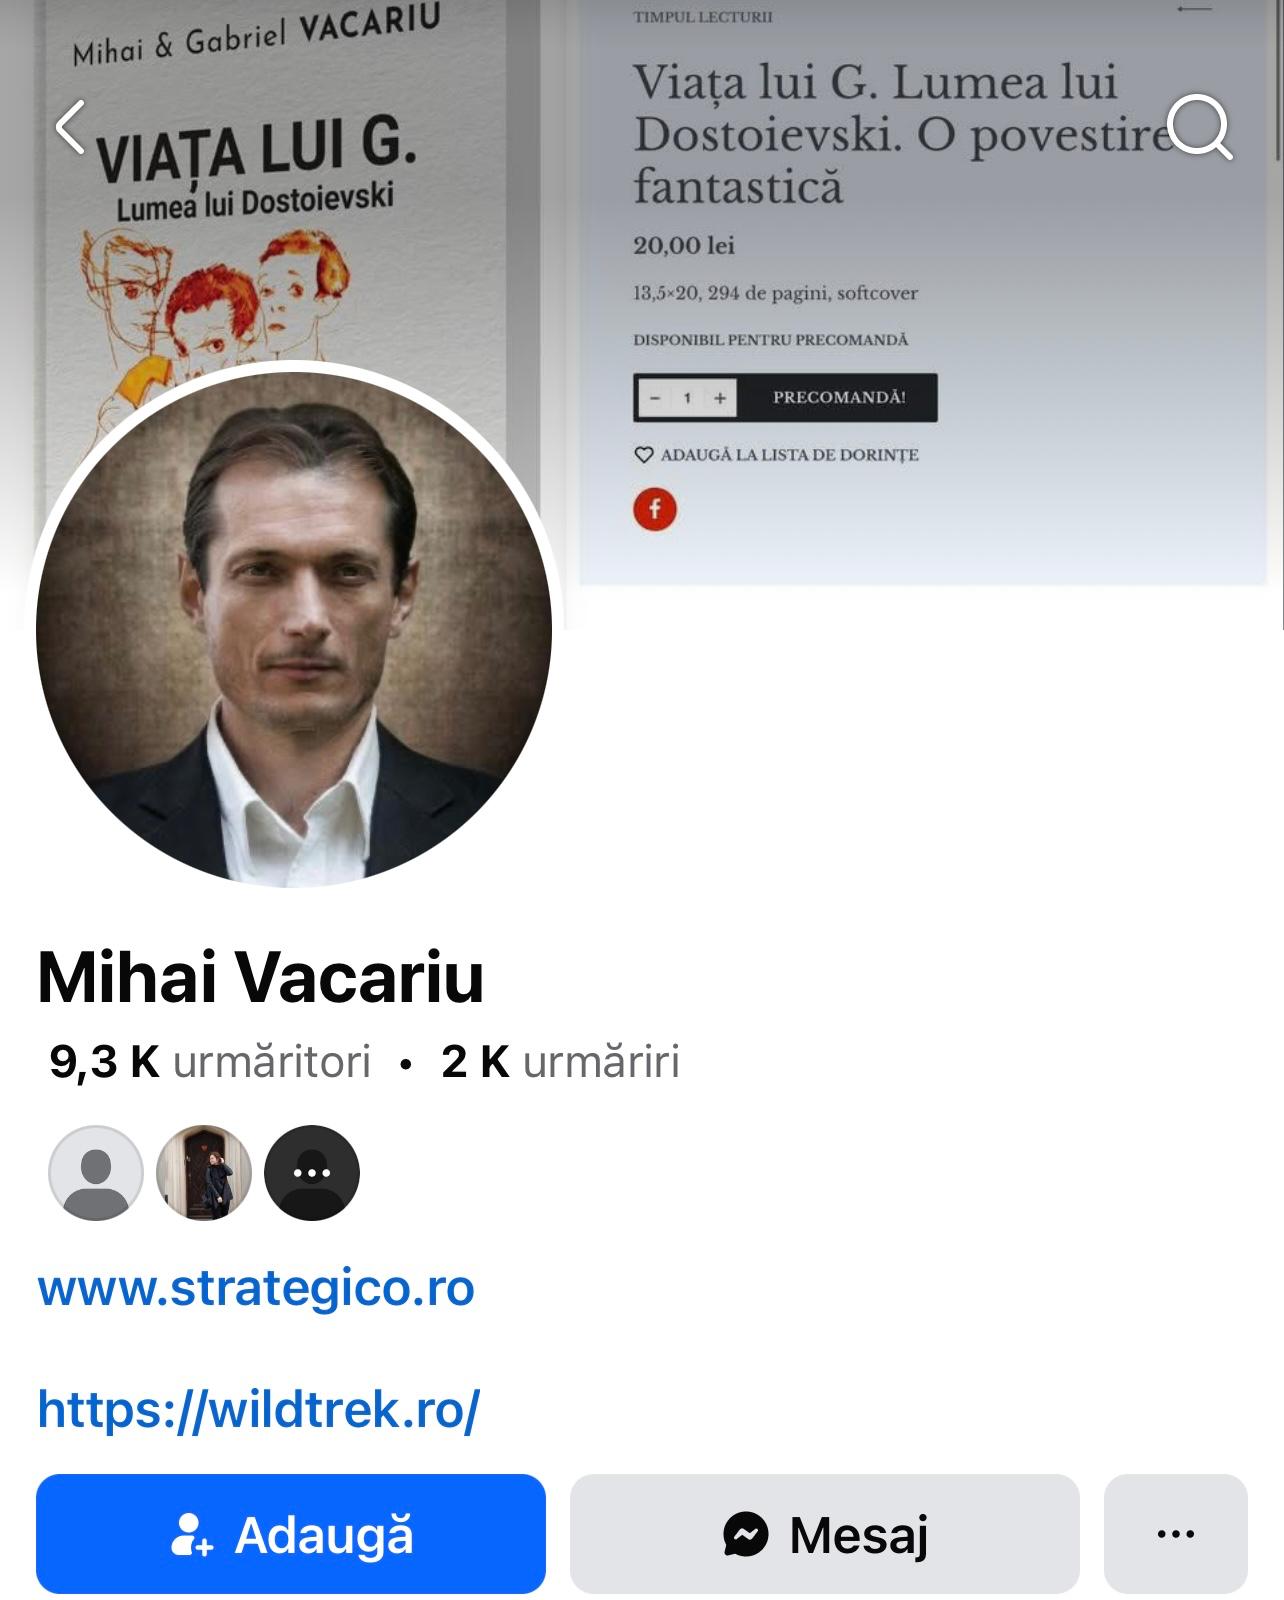Add friend with the Adaugă button
This screenshot has width=1284, height=1600.
coord(291,1534)
